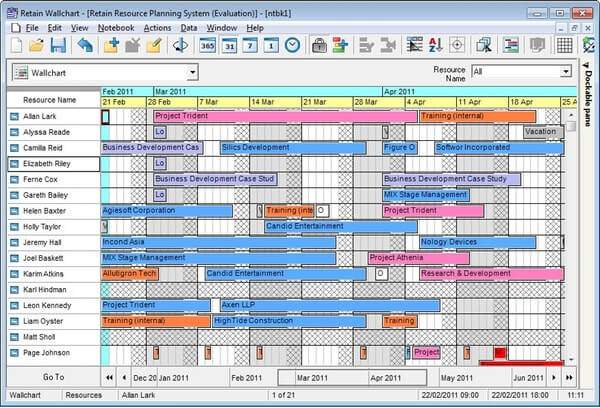Click the Resource Name column header
Image resolution: width=600 pixels, height=408 pixels.
tap(50, 100)
